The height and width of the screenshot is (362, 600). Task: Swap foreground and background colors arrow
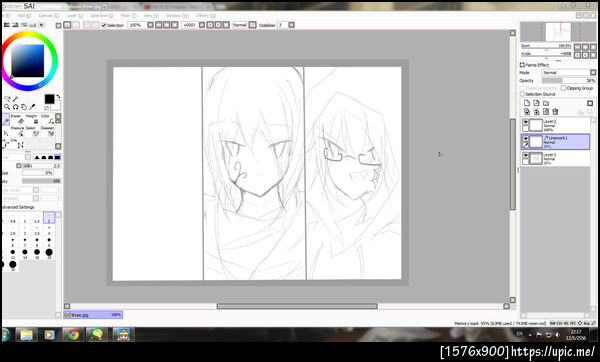point(58,97)
